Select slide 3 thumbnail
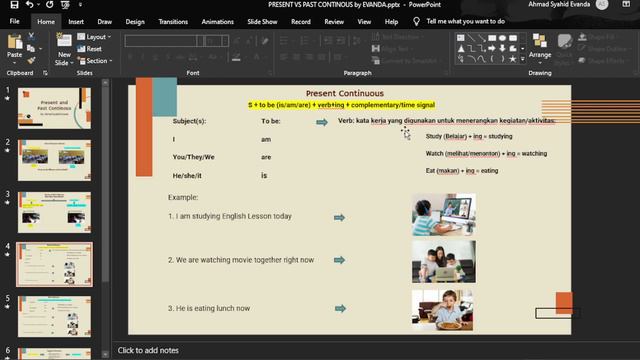The width and height of the screenshot is (640, 360). coord(54,212)
